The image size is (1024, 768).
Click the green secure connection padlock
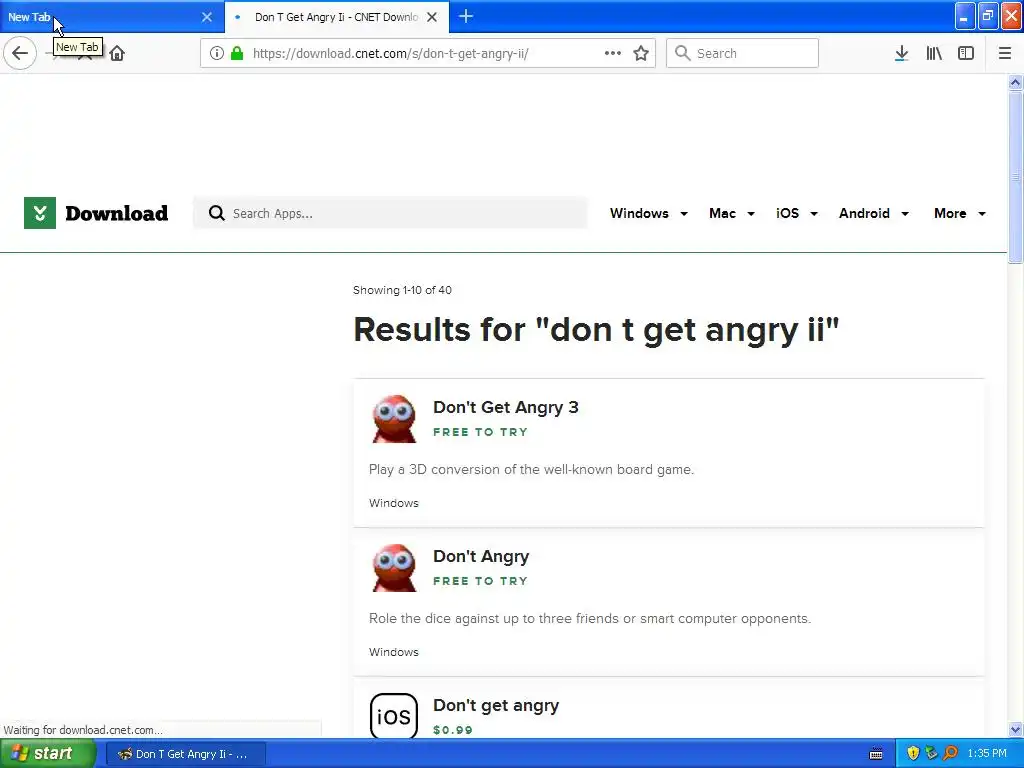[x=237, y=53]
